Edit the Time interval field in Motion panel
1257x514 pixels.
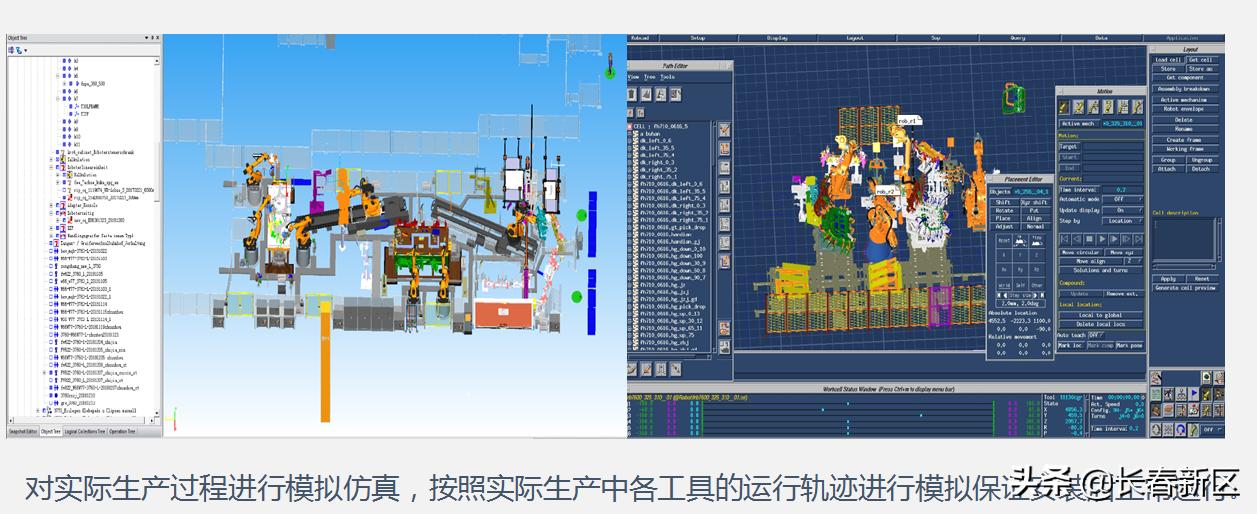click(x=1122, y=189)
